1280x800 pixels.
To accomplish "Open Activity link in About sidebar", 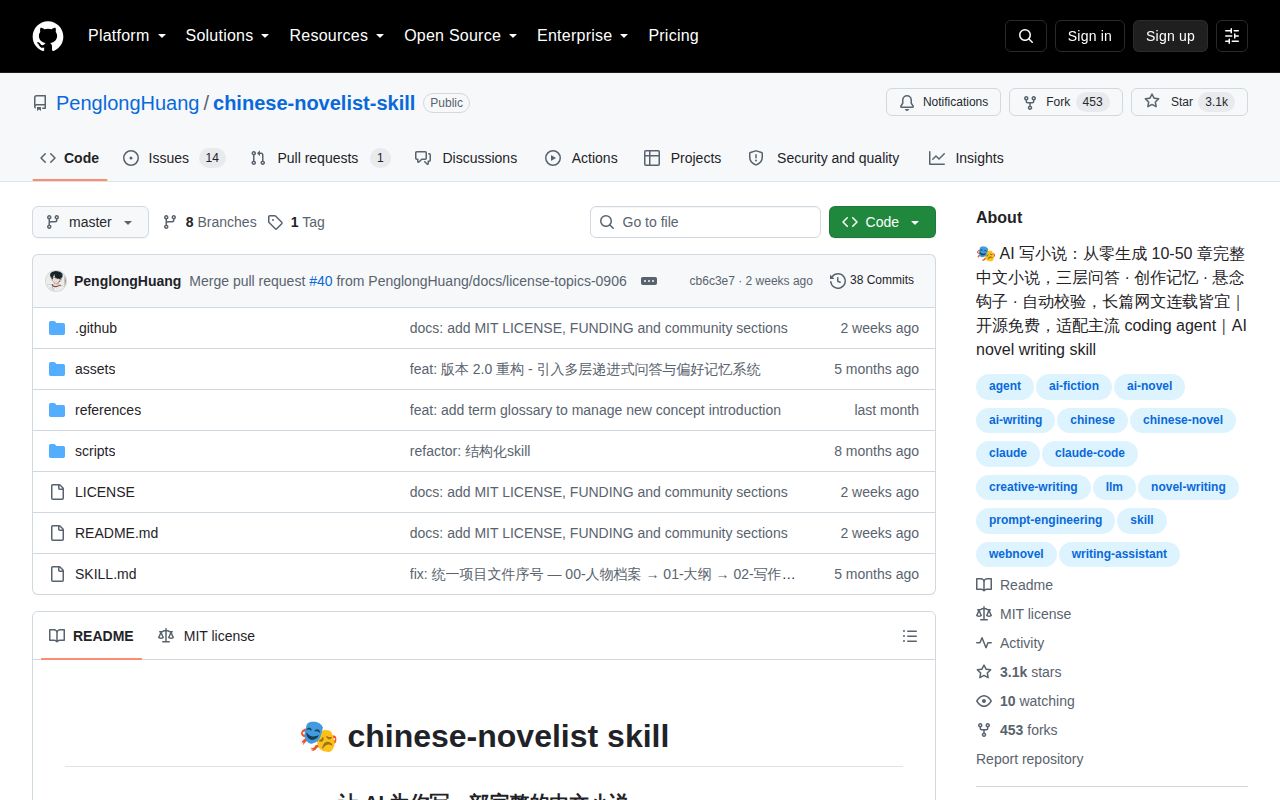I will coord(1011,643).
